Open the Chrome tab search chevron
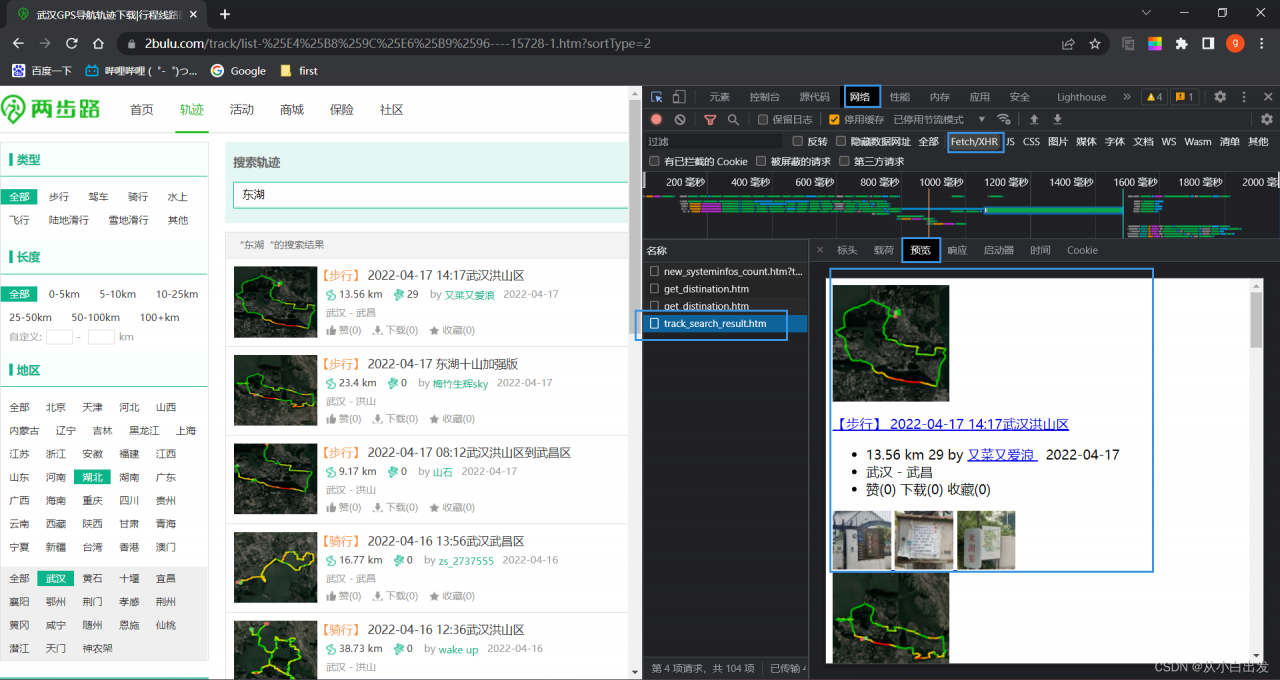Viewport: 1280px width, 680px height. click(1147, 14)
